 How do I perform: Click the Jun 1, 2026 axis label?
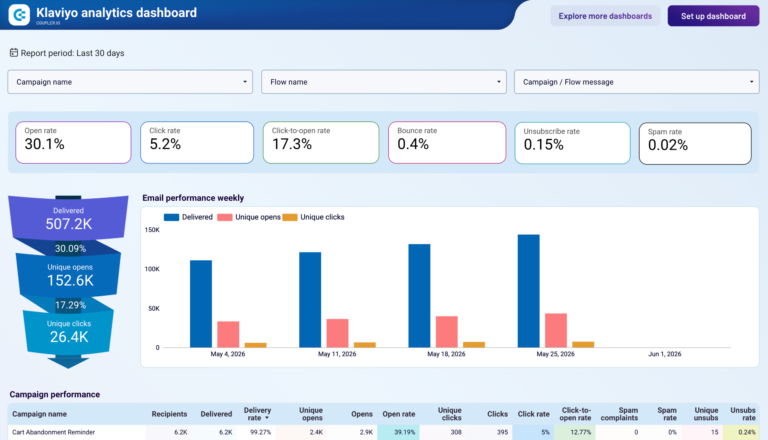[x=665, y=354]
